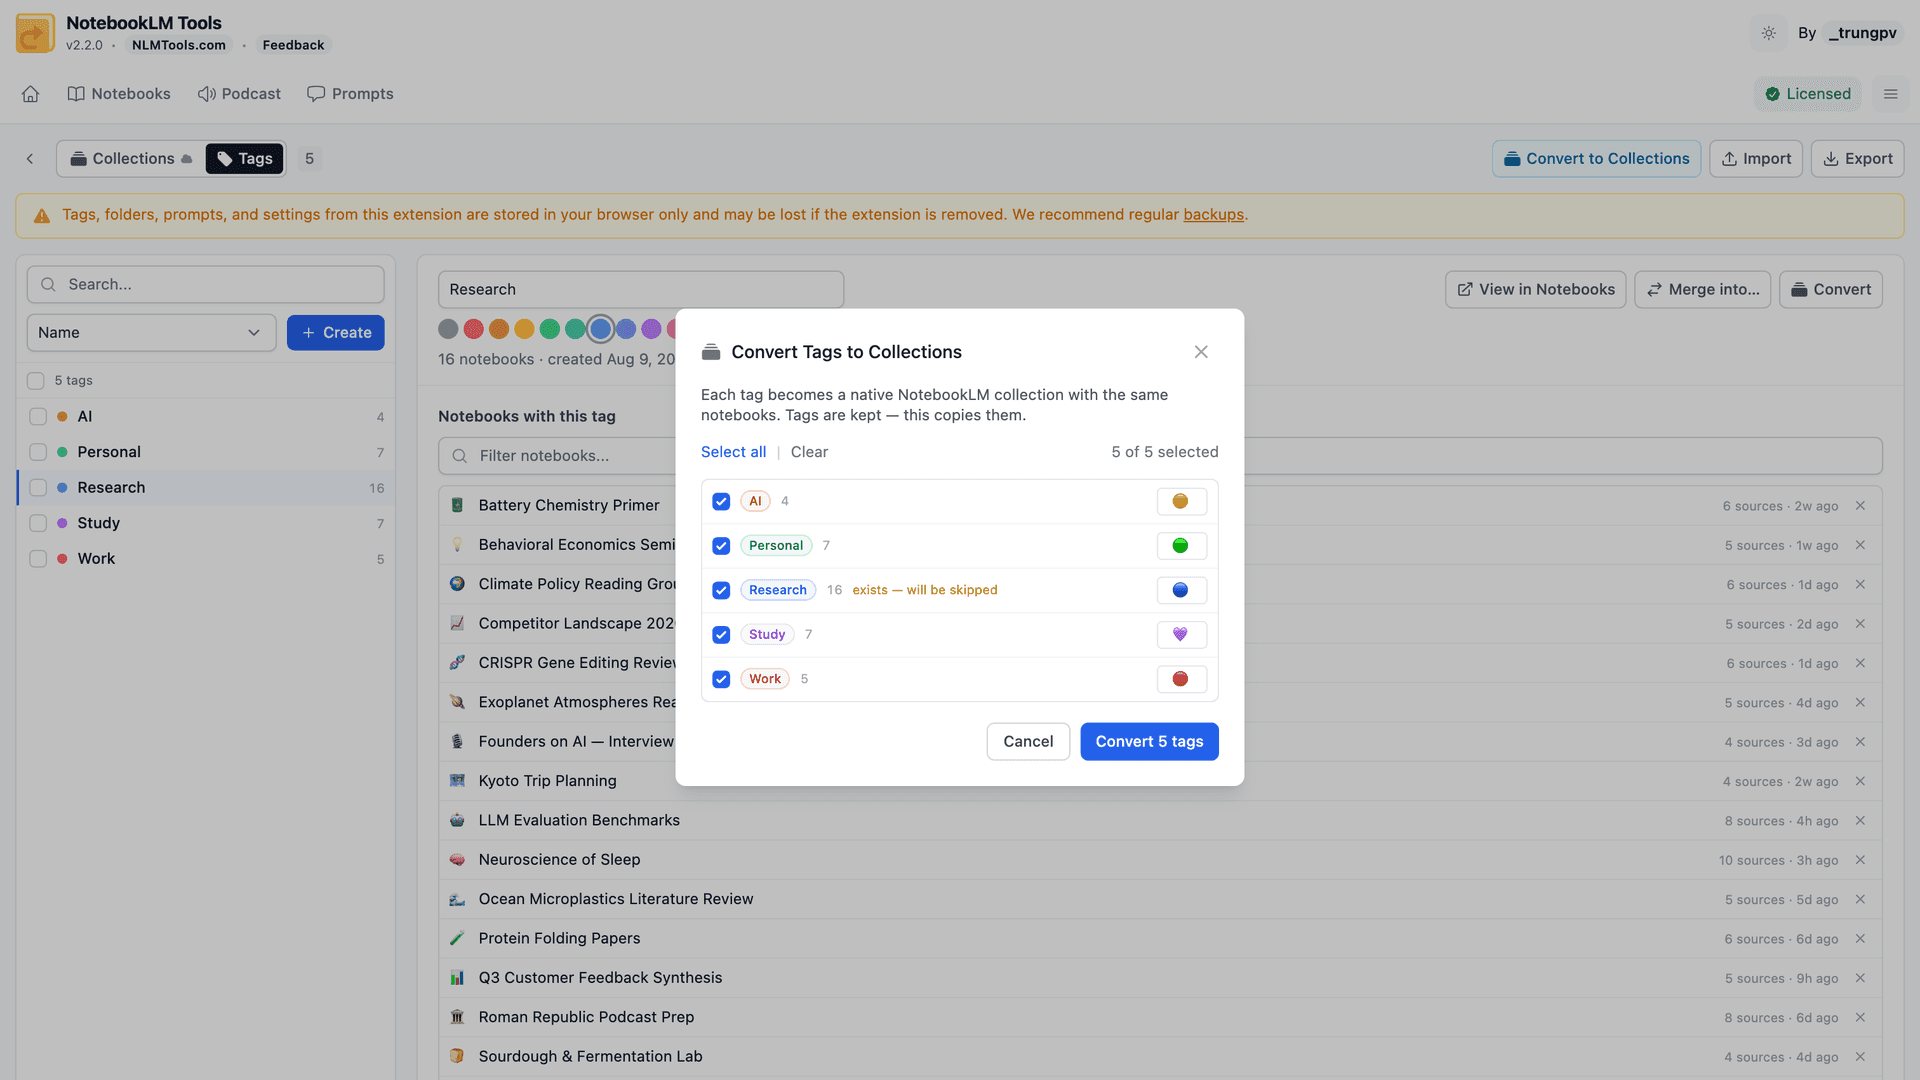Remove Sourdough & Fermentation Lab from tag
The height and width of the screenshot is (1080, 1920).
click(1860, 1057)
